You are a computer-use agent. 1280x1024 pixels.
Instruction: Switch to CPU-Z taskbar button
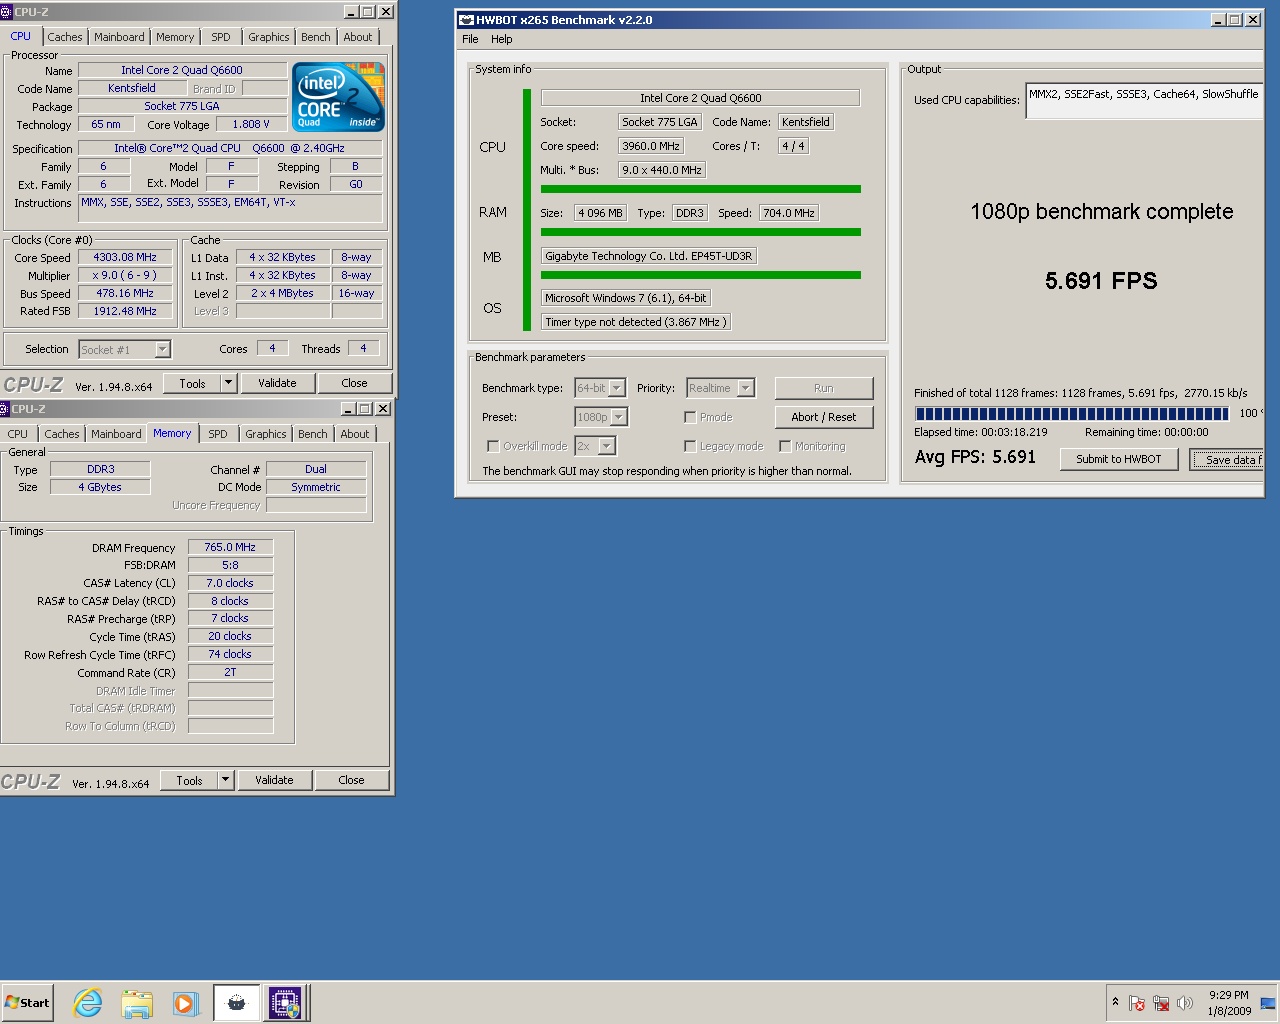tap(285, 1003)
